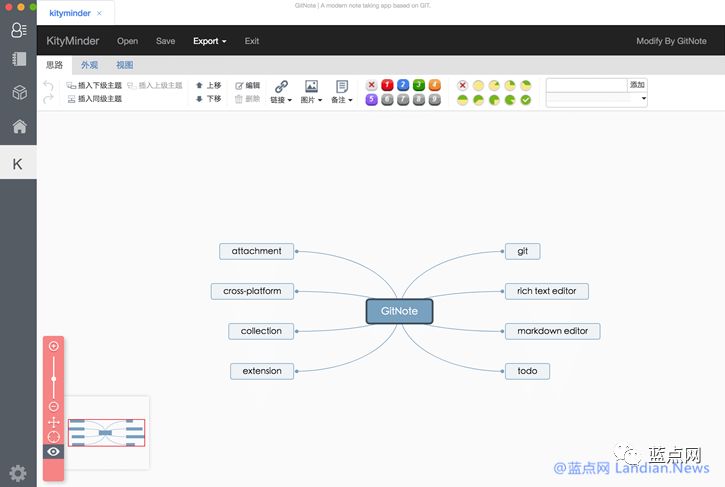725x487 pixels.
Task: Click the redo arrow icon
Action: pyautogui.click(x=48, y=99)
